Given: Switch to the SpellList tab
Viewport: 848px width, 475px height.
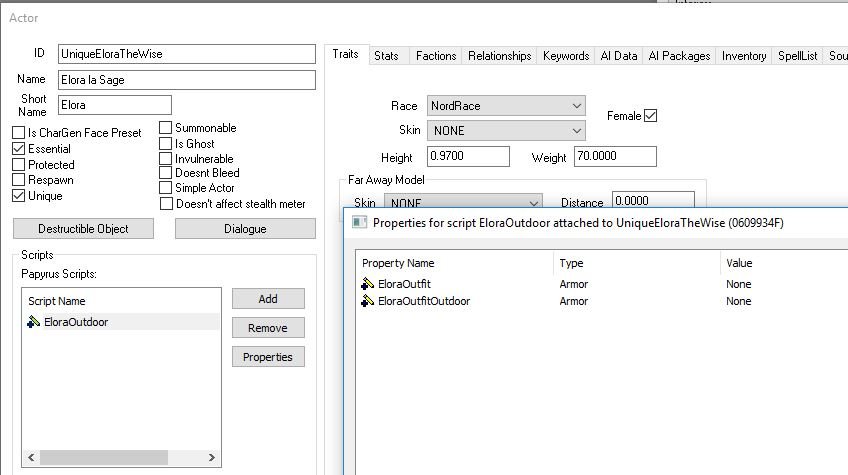Looking at the screenshot, I should click(798, 56).
